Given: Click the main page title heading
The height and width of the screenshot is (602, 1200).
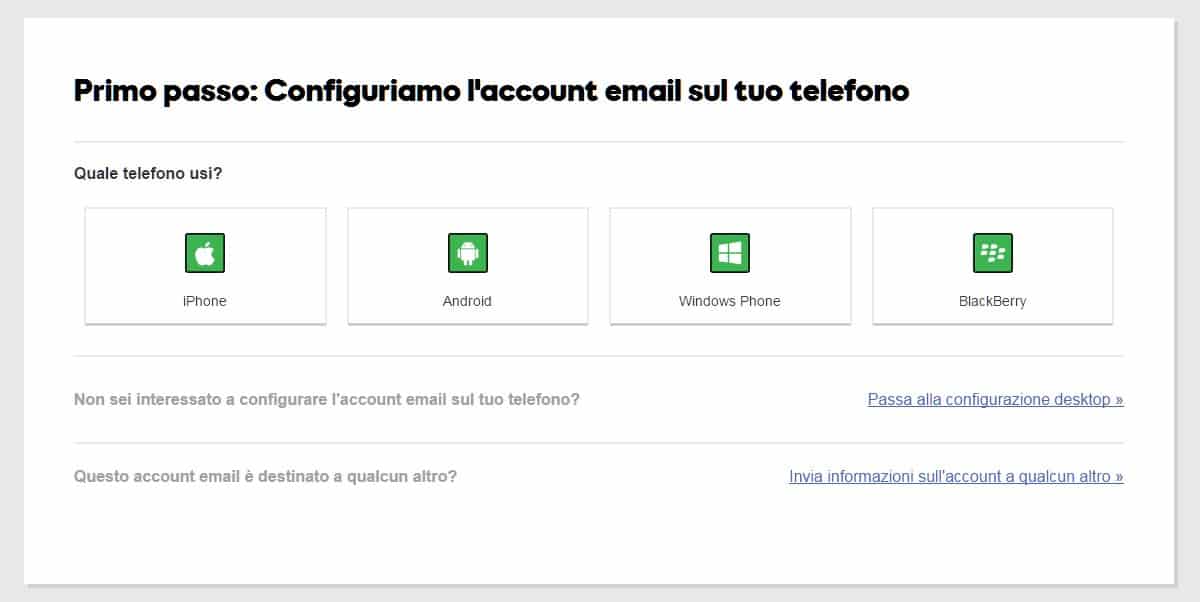Looking at the screenshot, I should 491,91.
